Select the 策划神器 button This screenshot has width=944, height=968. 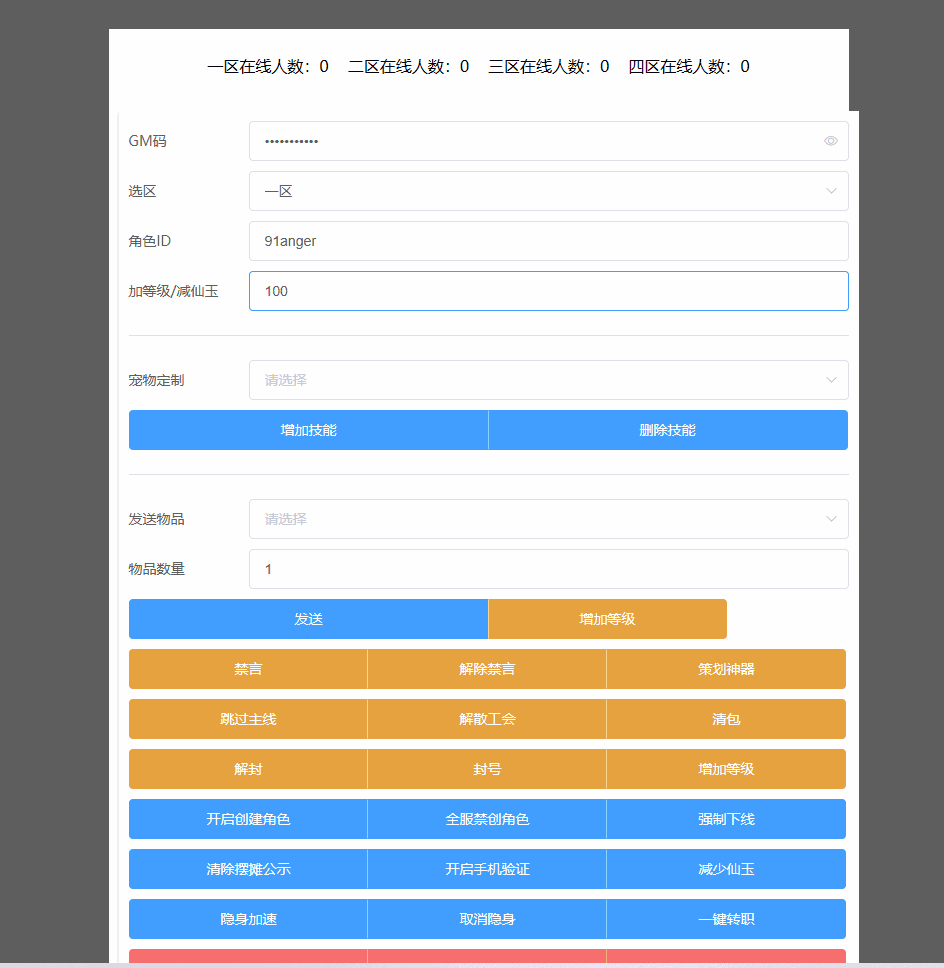(726, 669)
